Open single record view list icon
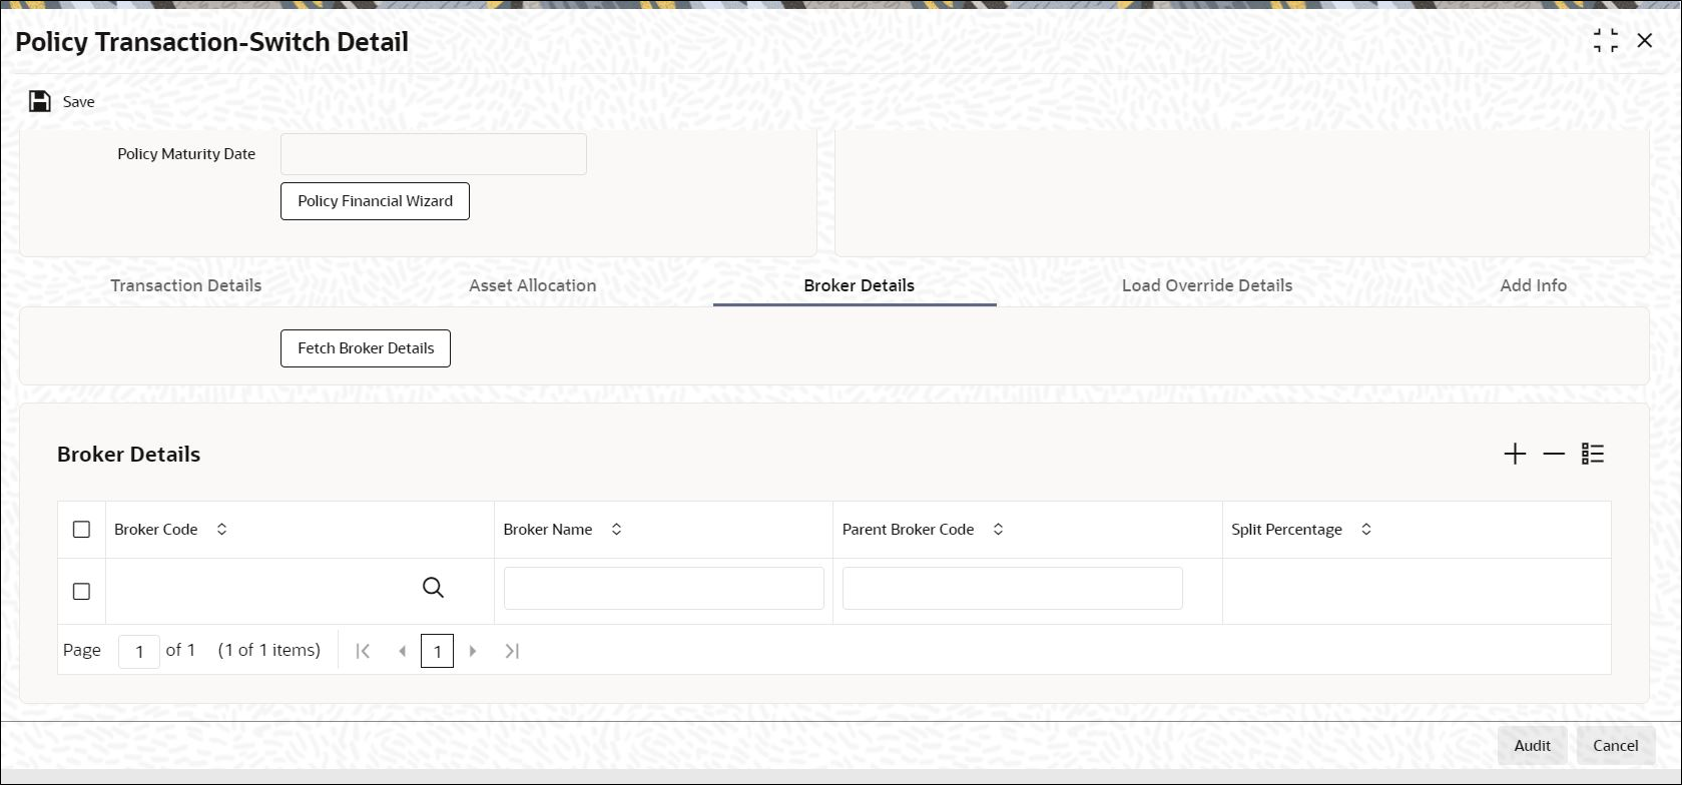Image resolution: width=1682 pixels, height=785 pixels. pyautogui.click(x=1593, y=454)
